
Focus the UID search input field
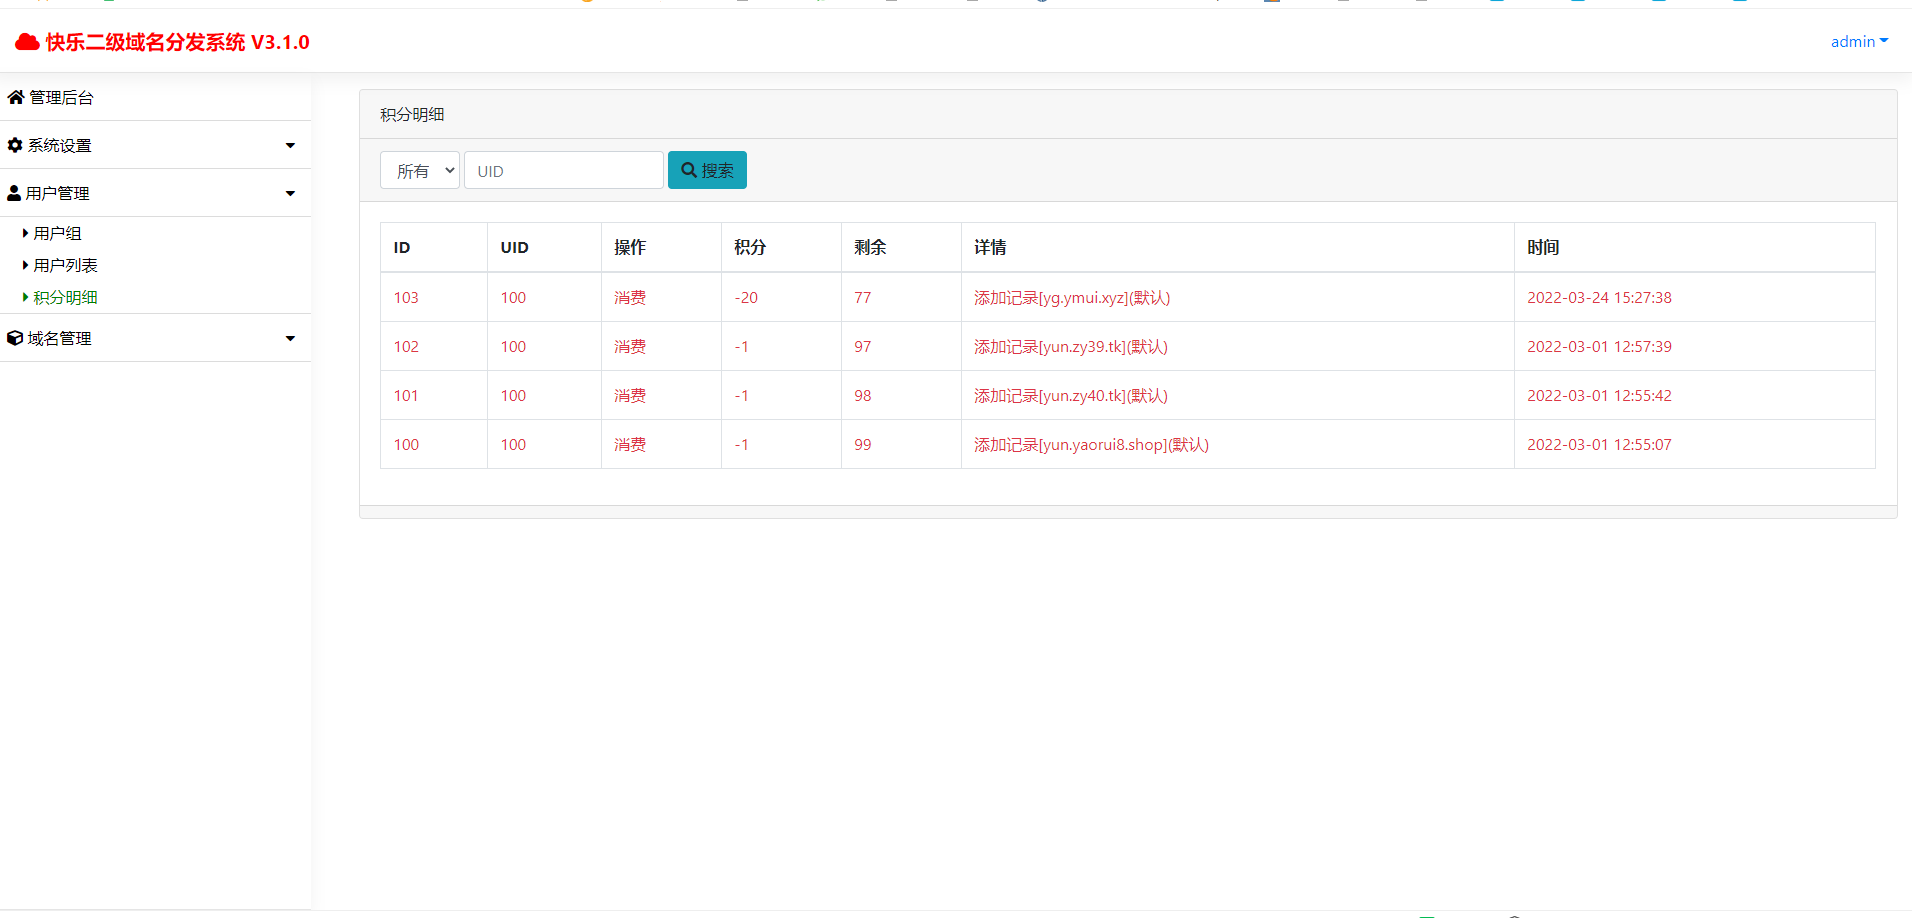coord(563,170)
